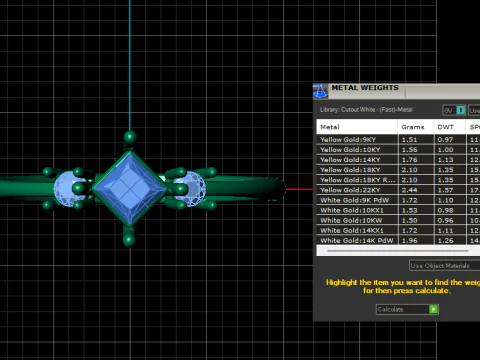Screen dimensions: 480x360
Task: Click Use Object Materials button
Action: point(444,266)
